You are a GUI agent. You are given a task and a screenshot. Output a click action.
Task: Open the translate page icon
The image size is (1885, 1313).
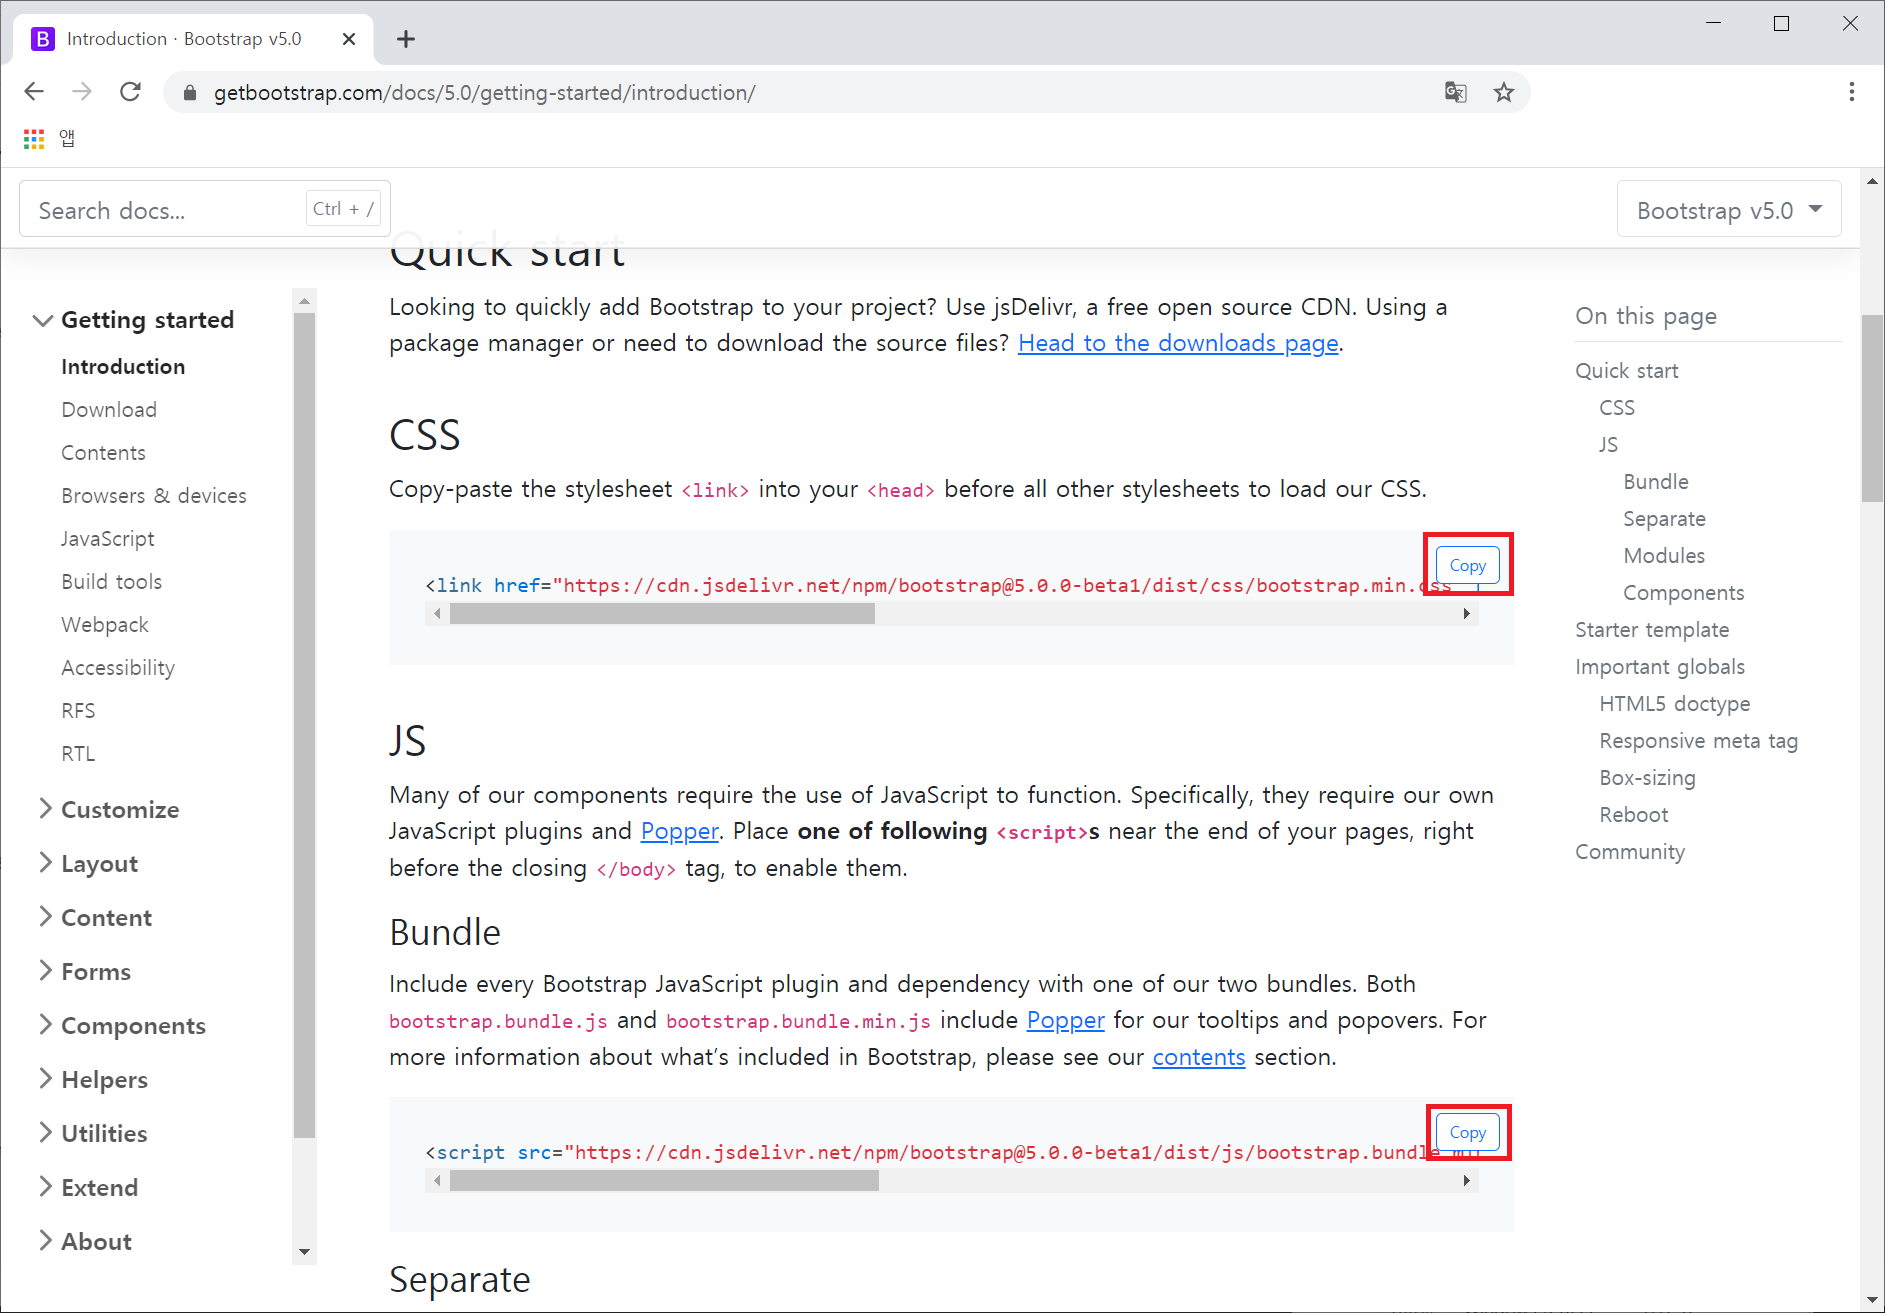pos(1456,92)
